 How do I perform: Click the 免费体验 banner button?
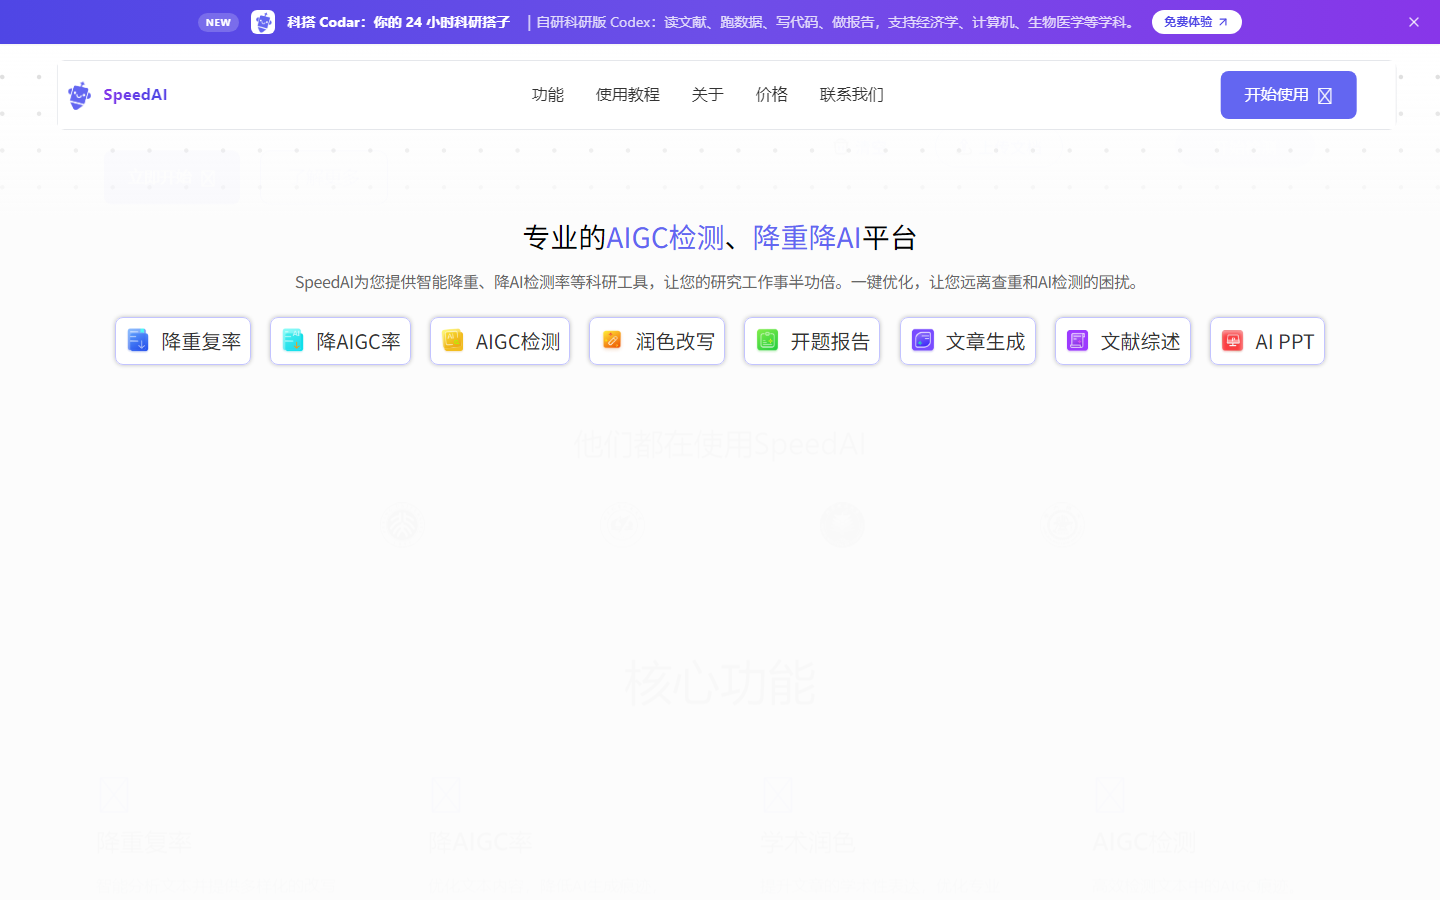pyautogui.click(x=1197, y=22)
